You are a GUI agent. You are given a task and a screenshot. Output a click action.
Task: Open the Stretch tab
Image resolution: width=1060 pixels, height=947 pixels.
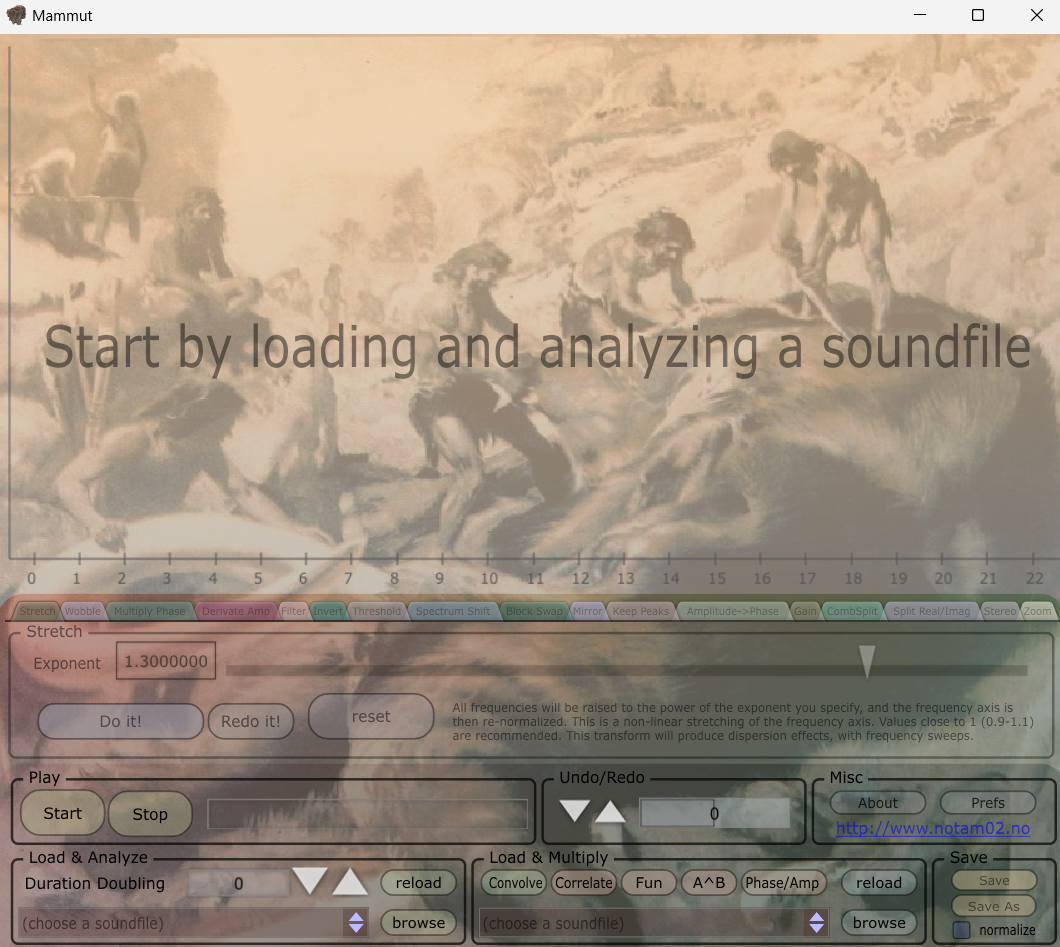[x=37, y=611]
